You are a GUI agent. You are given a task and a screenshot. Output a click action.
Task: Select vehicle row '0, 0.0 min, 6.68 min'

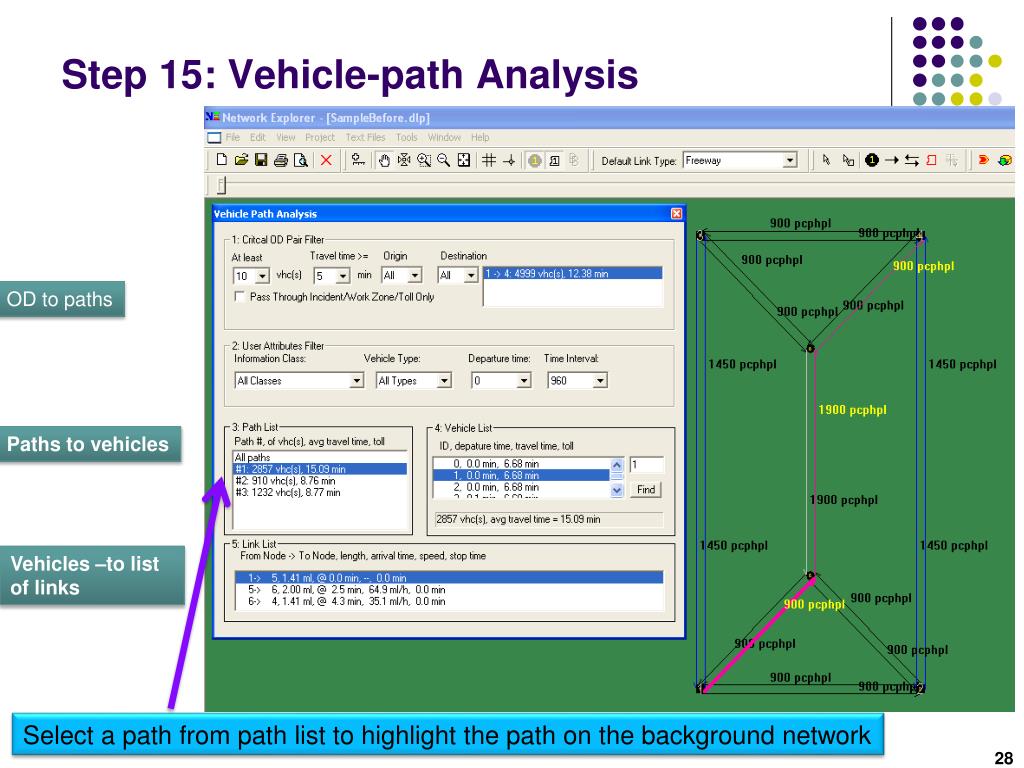tap(521, 464)
